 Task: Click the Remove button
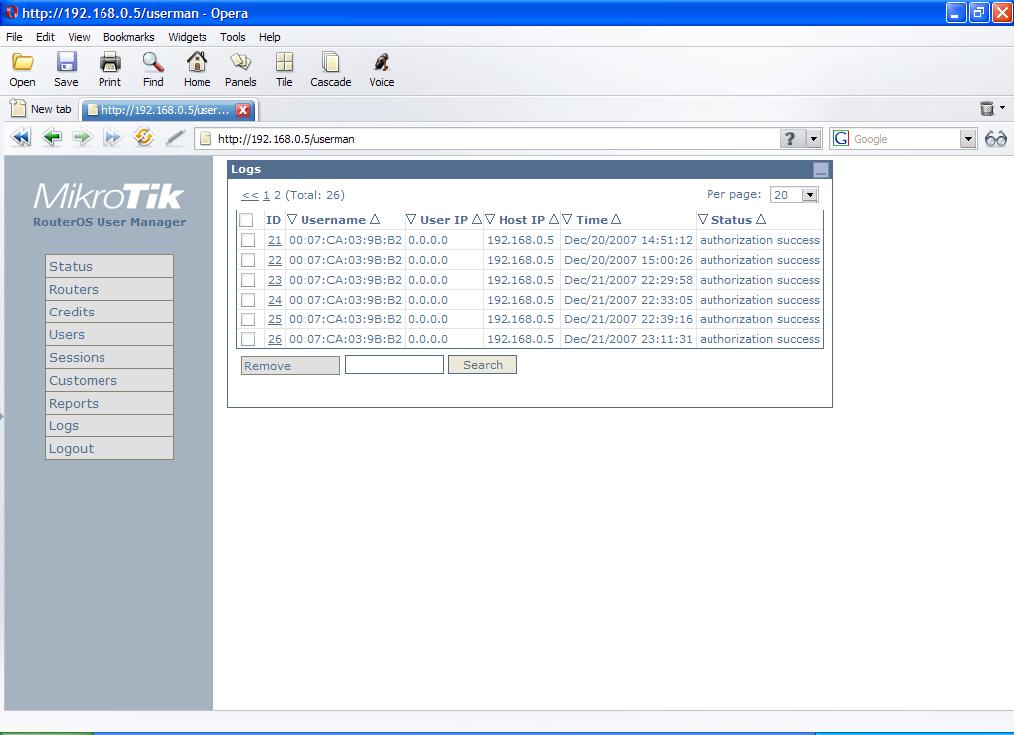(x=290, y=365)
